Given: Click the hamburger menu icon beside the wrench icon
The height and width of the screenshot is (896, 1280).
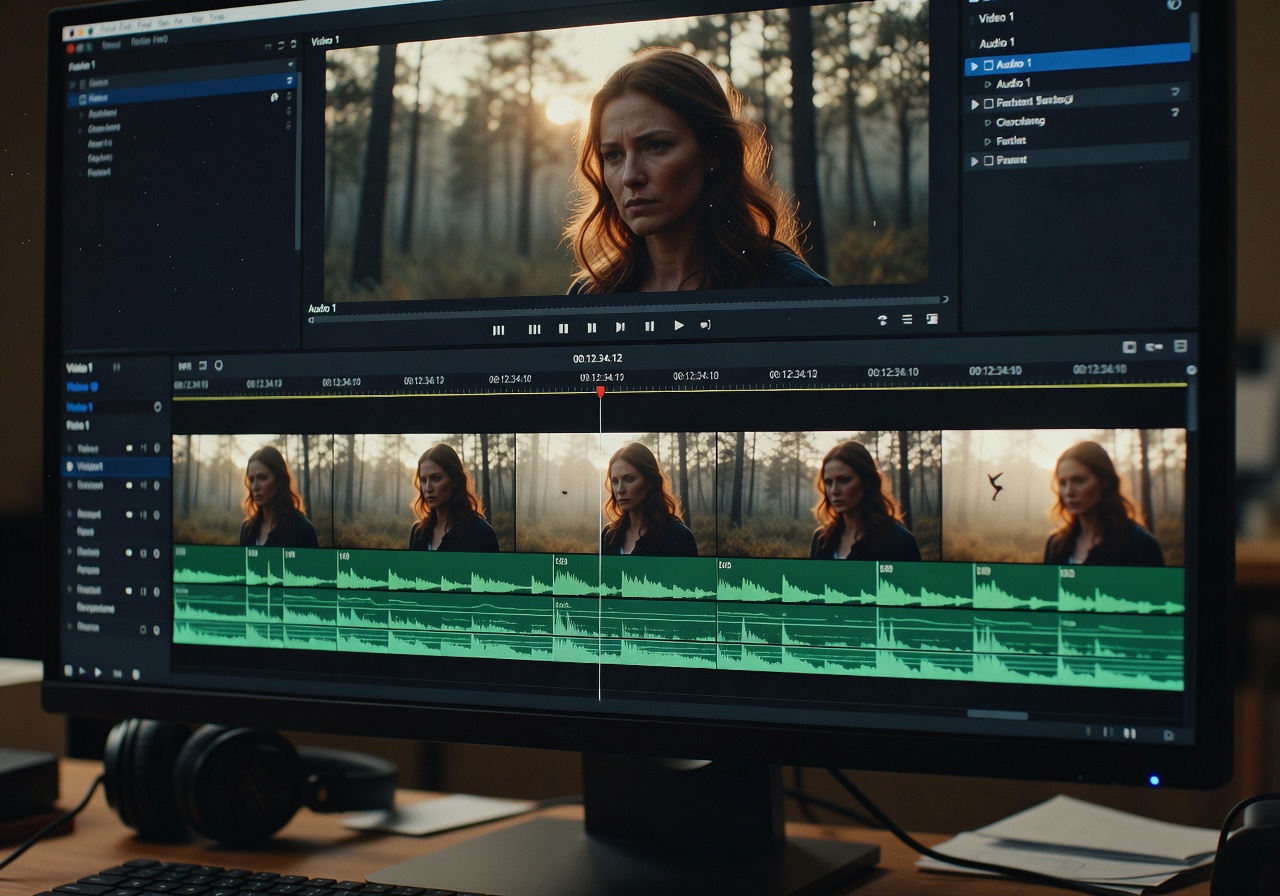Looking at the screenshot, I should [x=907, y=319].
